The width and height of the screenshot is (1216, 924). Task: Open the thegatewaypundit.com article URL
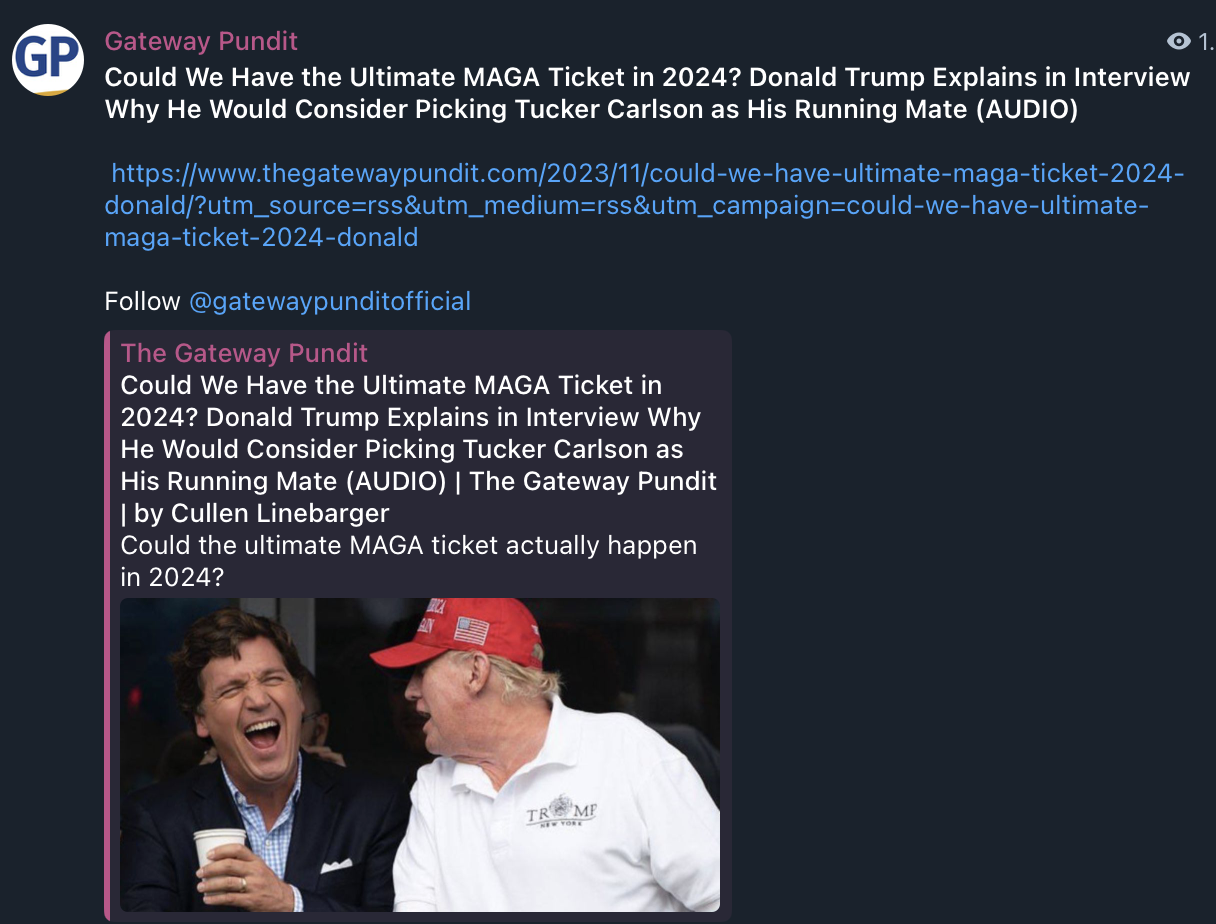coord(645,205)
